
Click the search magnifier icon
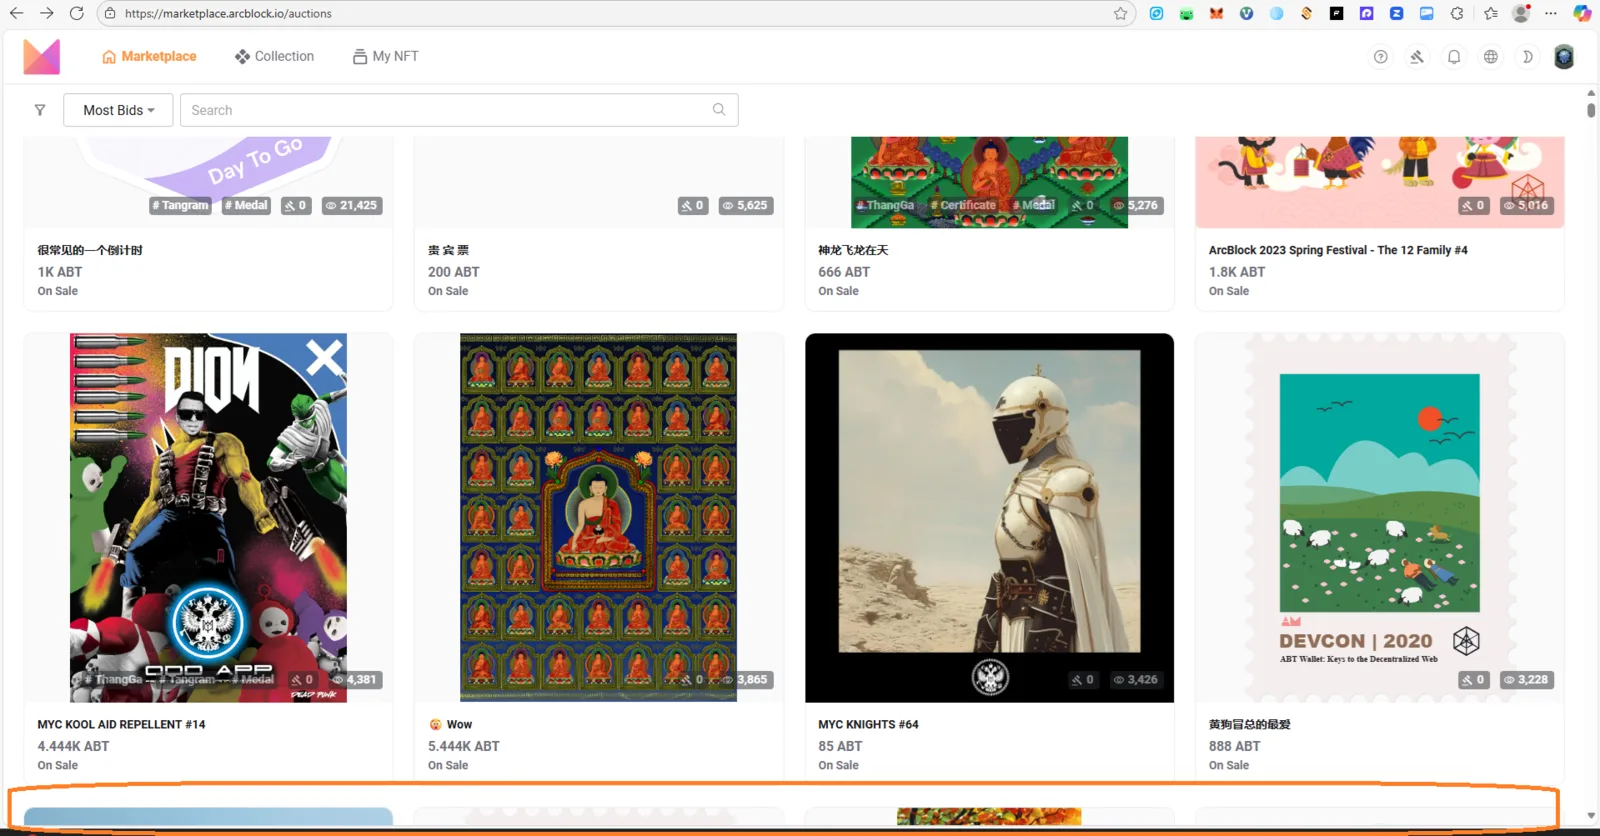(719, 110)
